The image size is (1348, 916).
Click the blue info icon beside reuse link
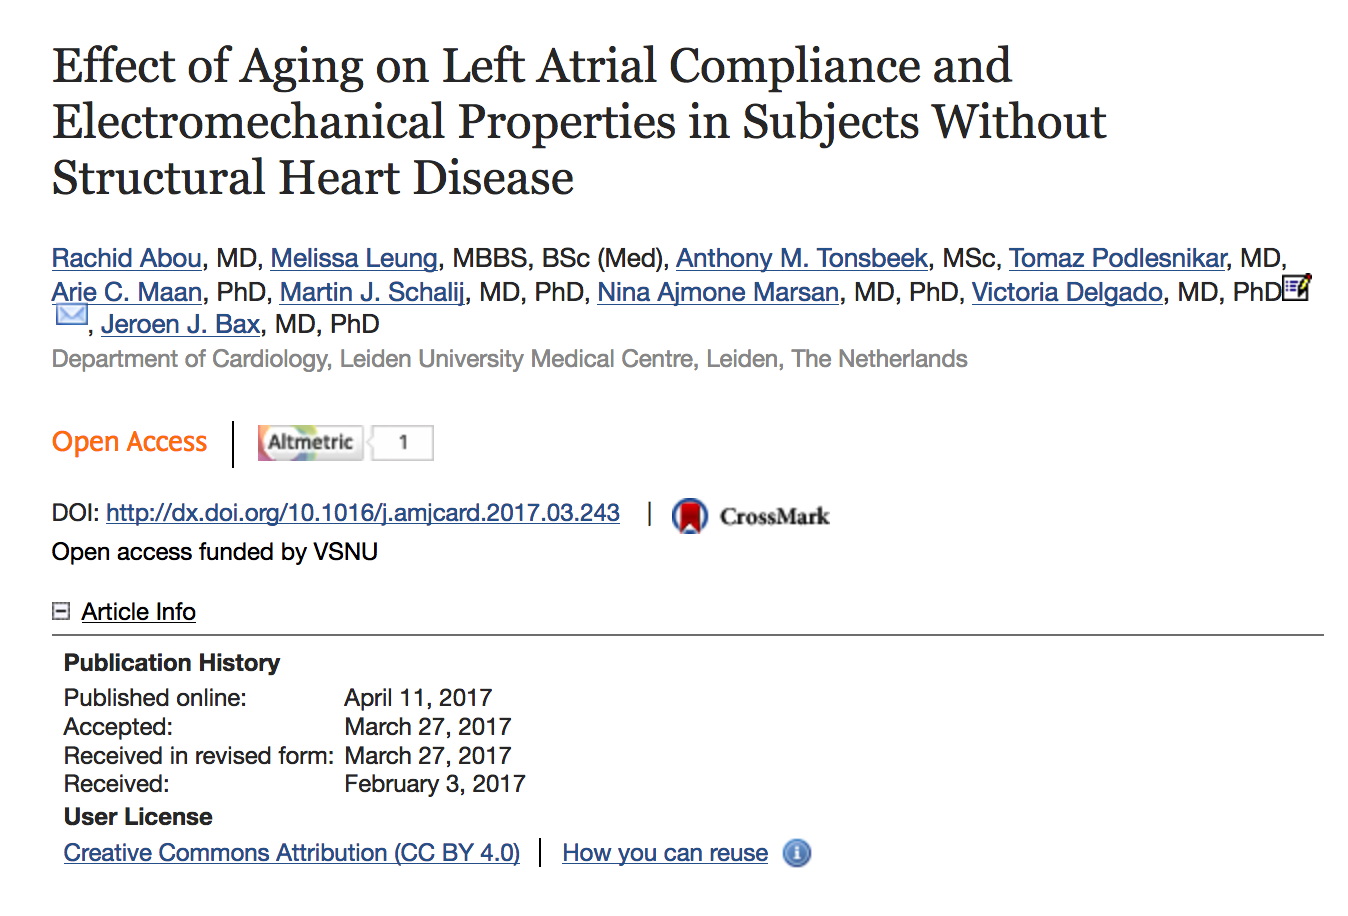[x=797, y=853]
